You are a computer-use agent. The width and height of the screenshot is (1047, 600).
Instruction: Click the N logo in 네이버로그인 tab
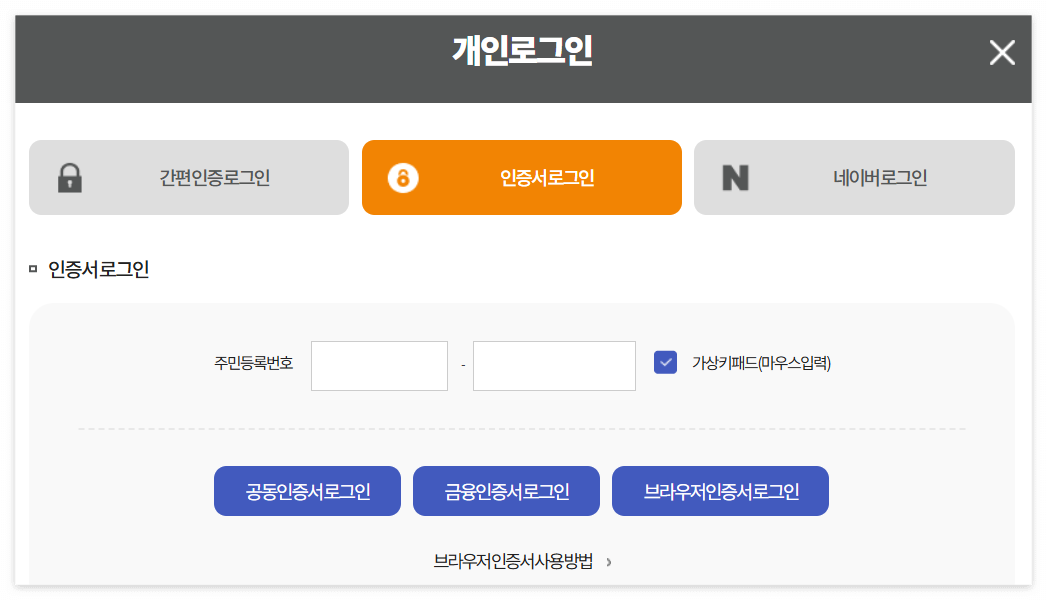(735, 177)
